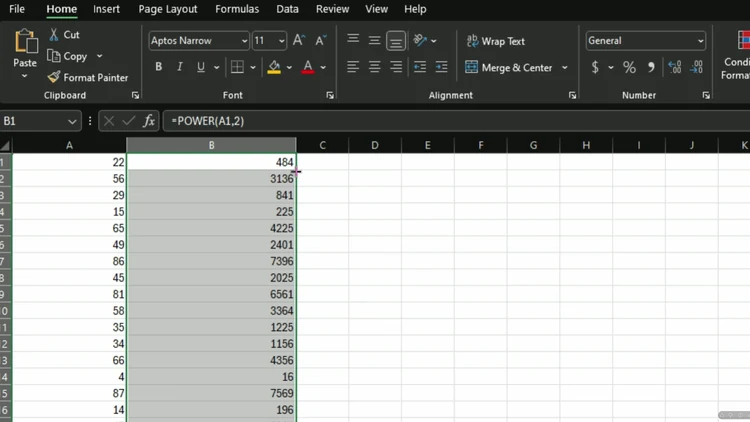Screen dimensions: 750x422
Task: Increase decimal places
Action: [x=675, y=67]
